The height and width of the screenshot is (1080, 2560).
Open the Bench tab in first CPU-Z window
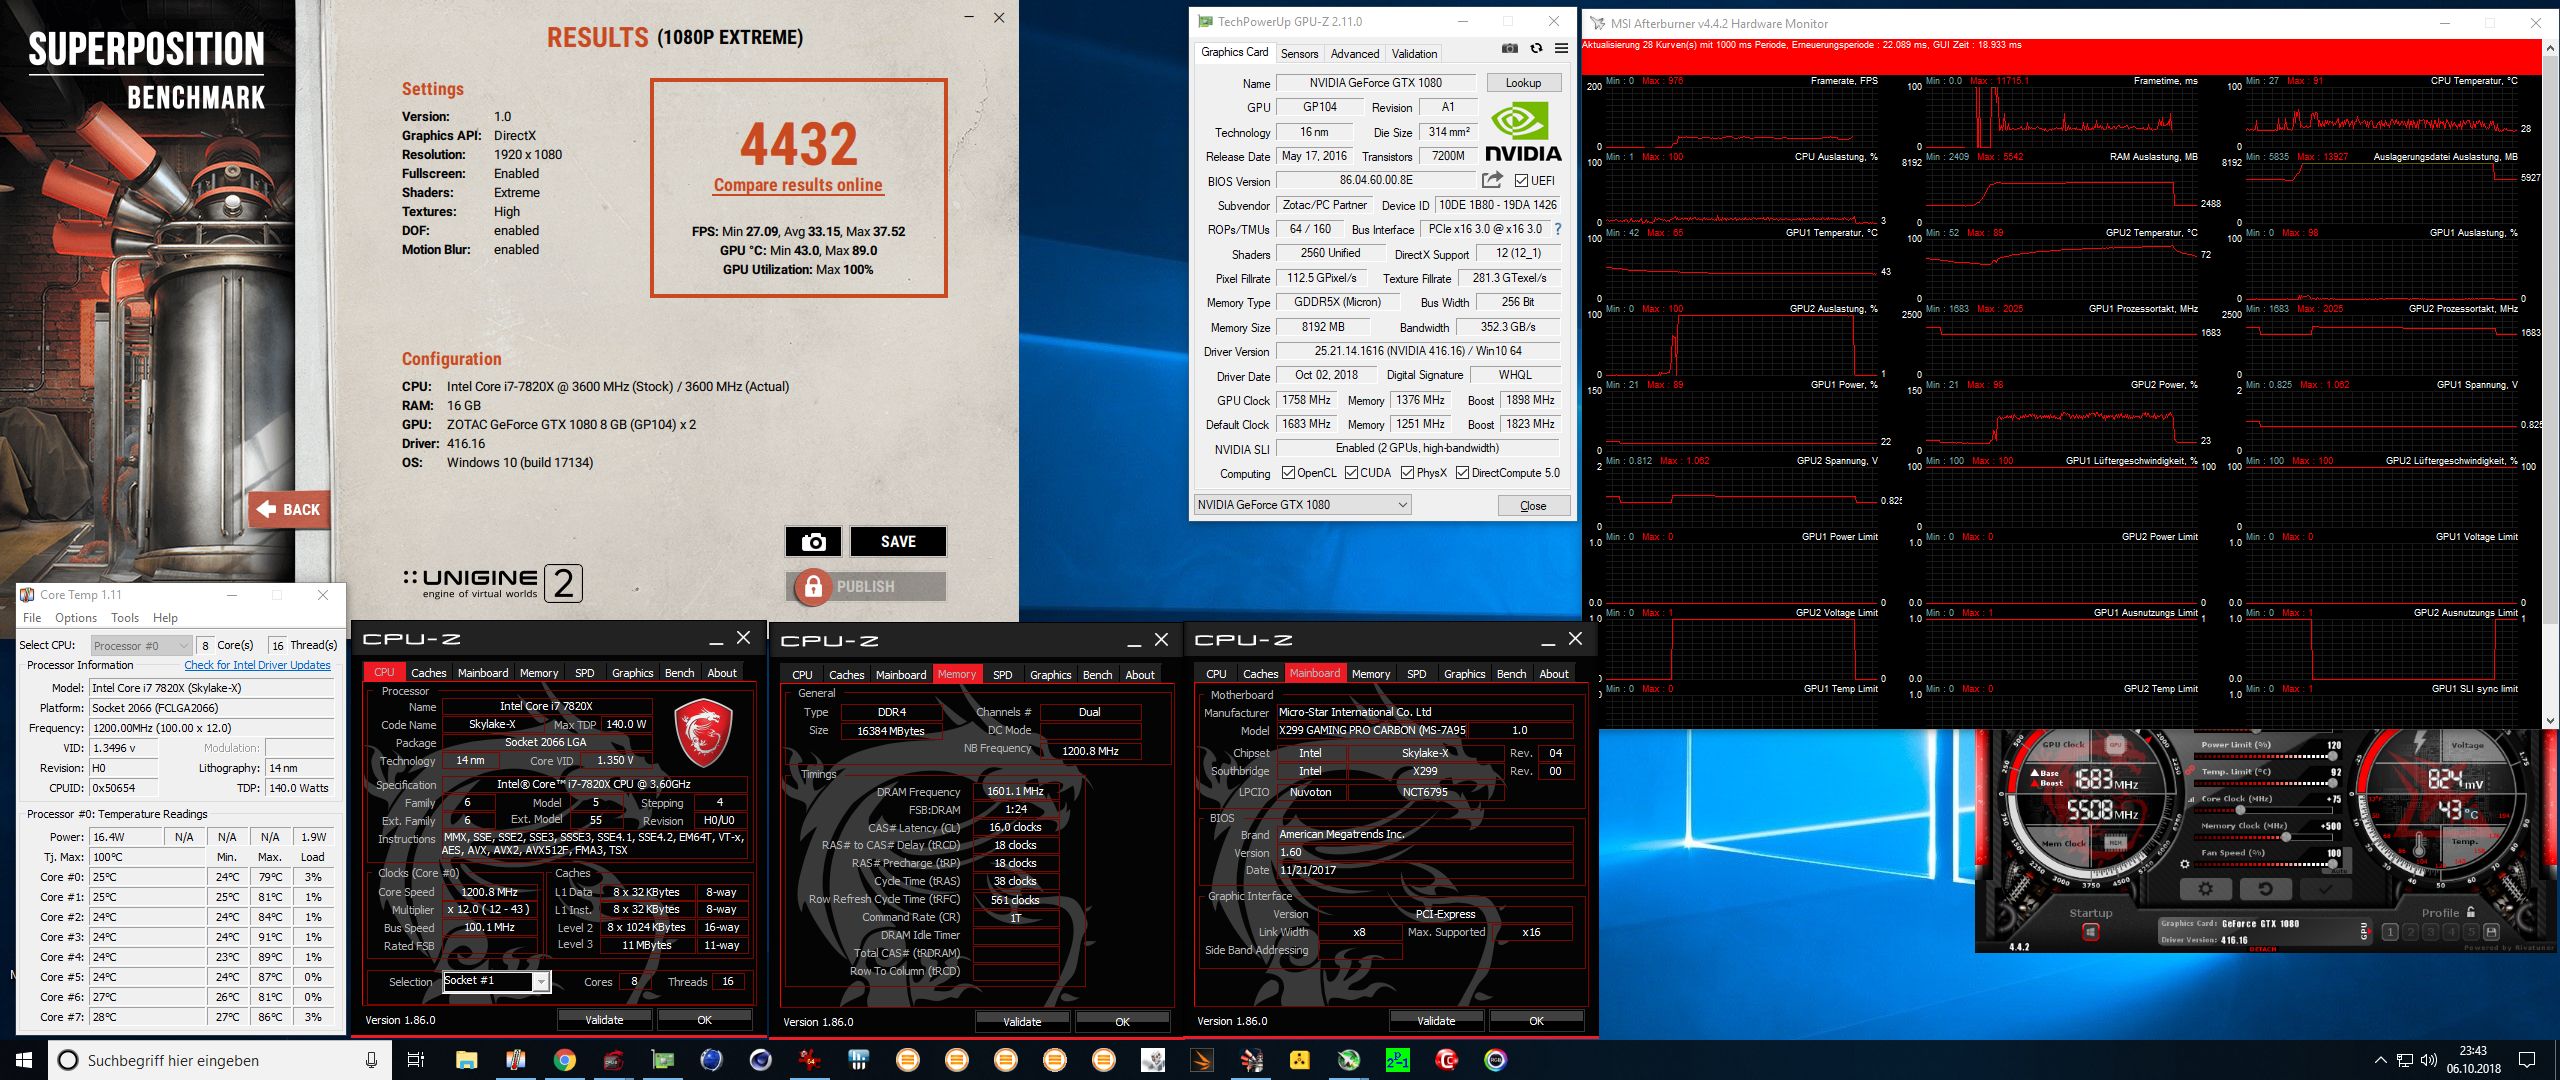coord(679,673)
